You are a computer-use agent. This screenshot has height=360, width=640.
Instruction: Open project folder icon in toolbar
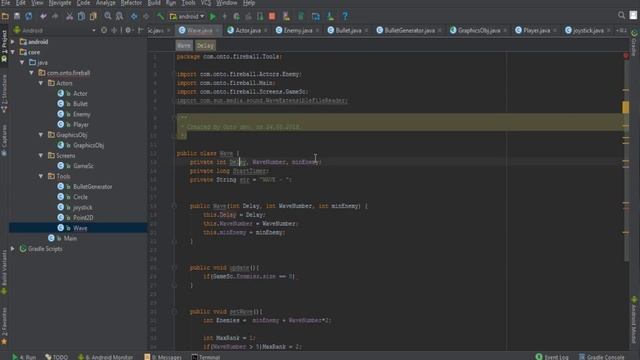tap(5, 16)
